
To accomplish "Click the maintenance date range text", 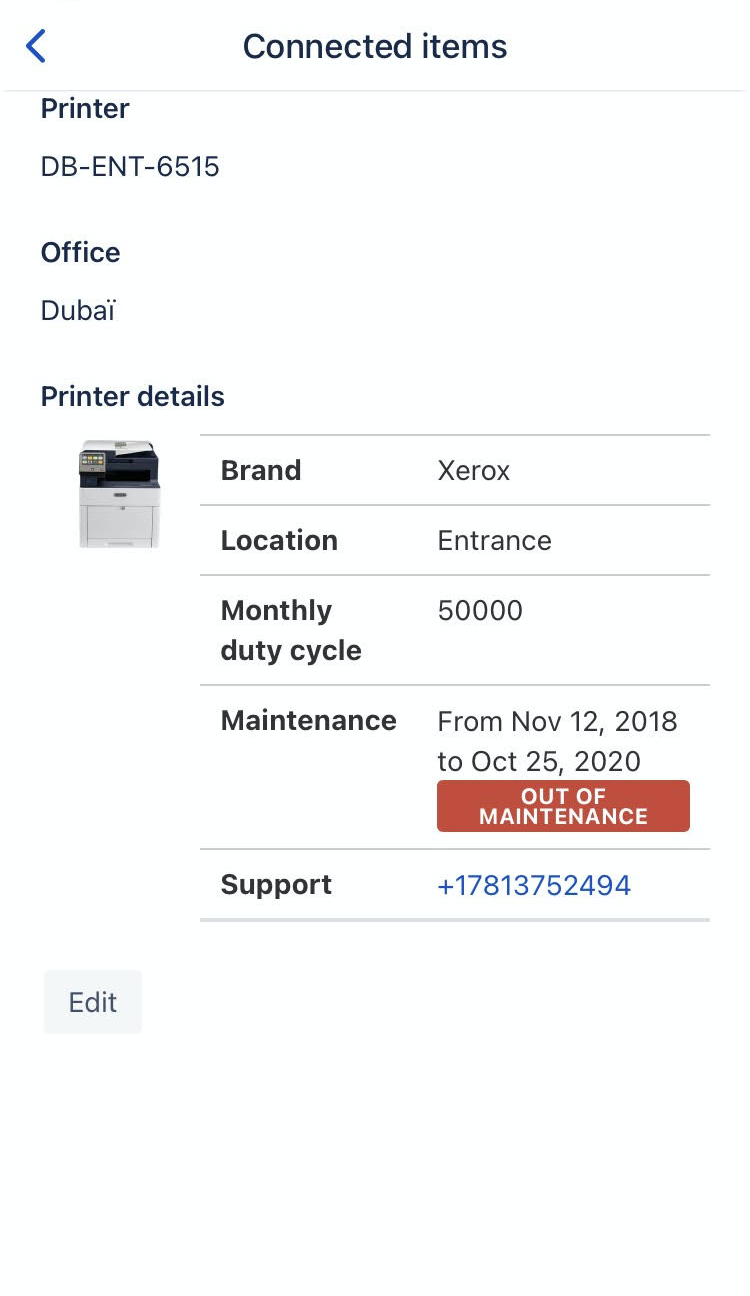I will [557, 741].
